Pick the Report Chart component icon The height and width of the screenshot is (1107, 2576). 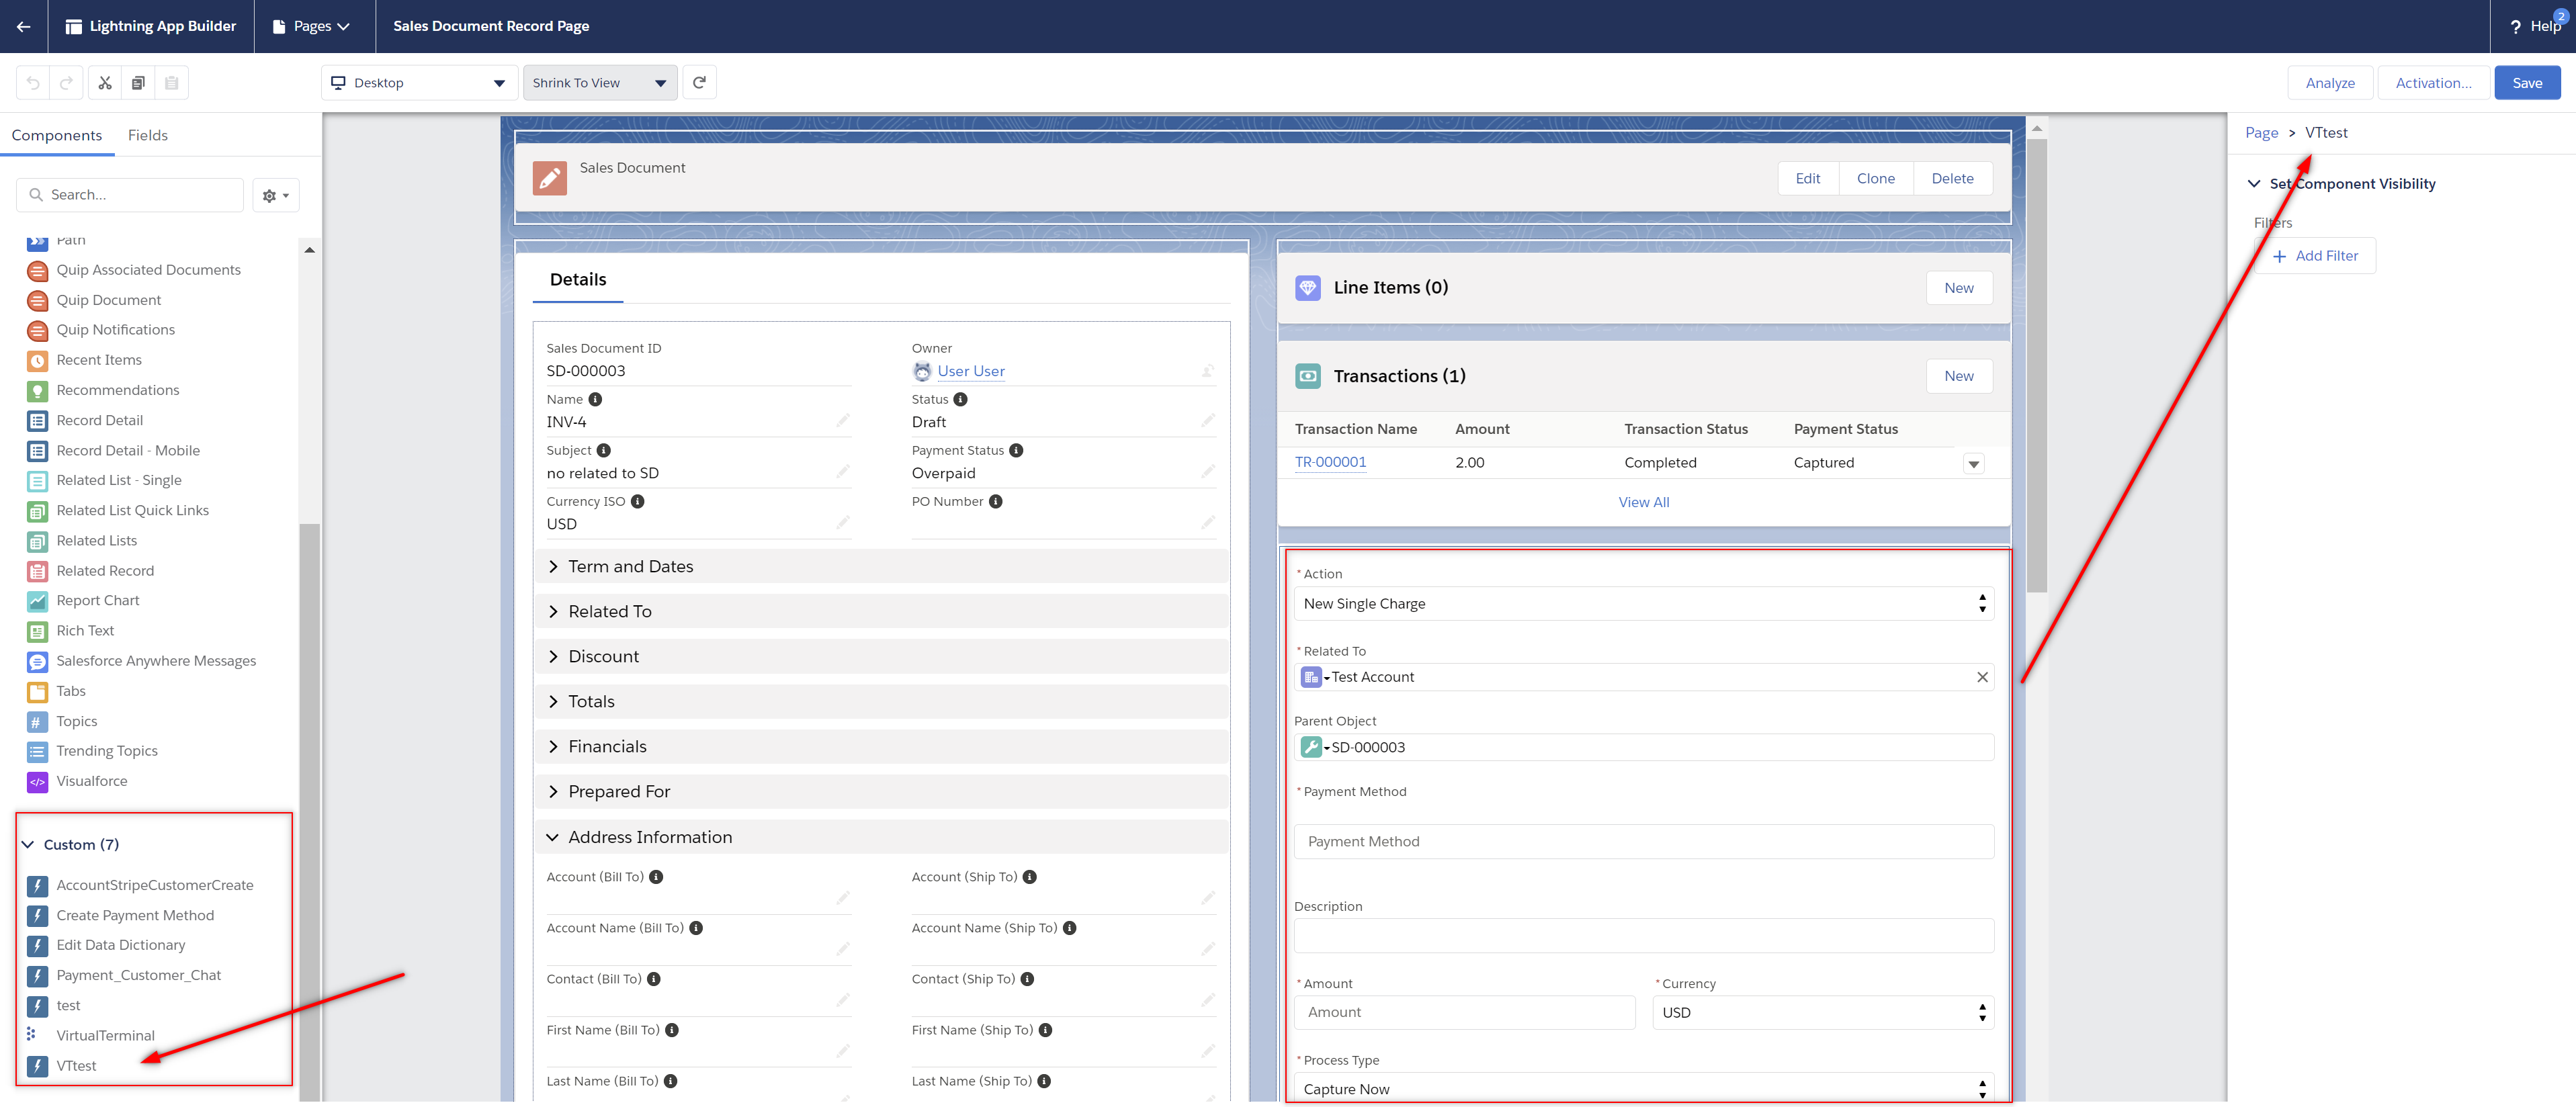click(37, 601)
